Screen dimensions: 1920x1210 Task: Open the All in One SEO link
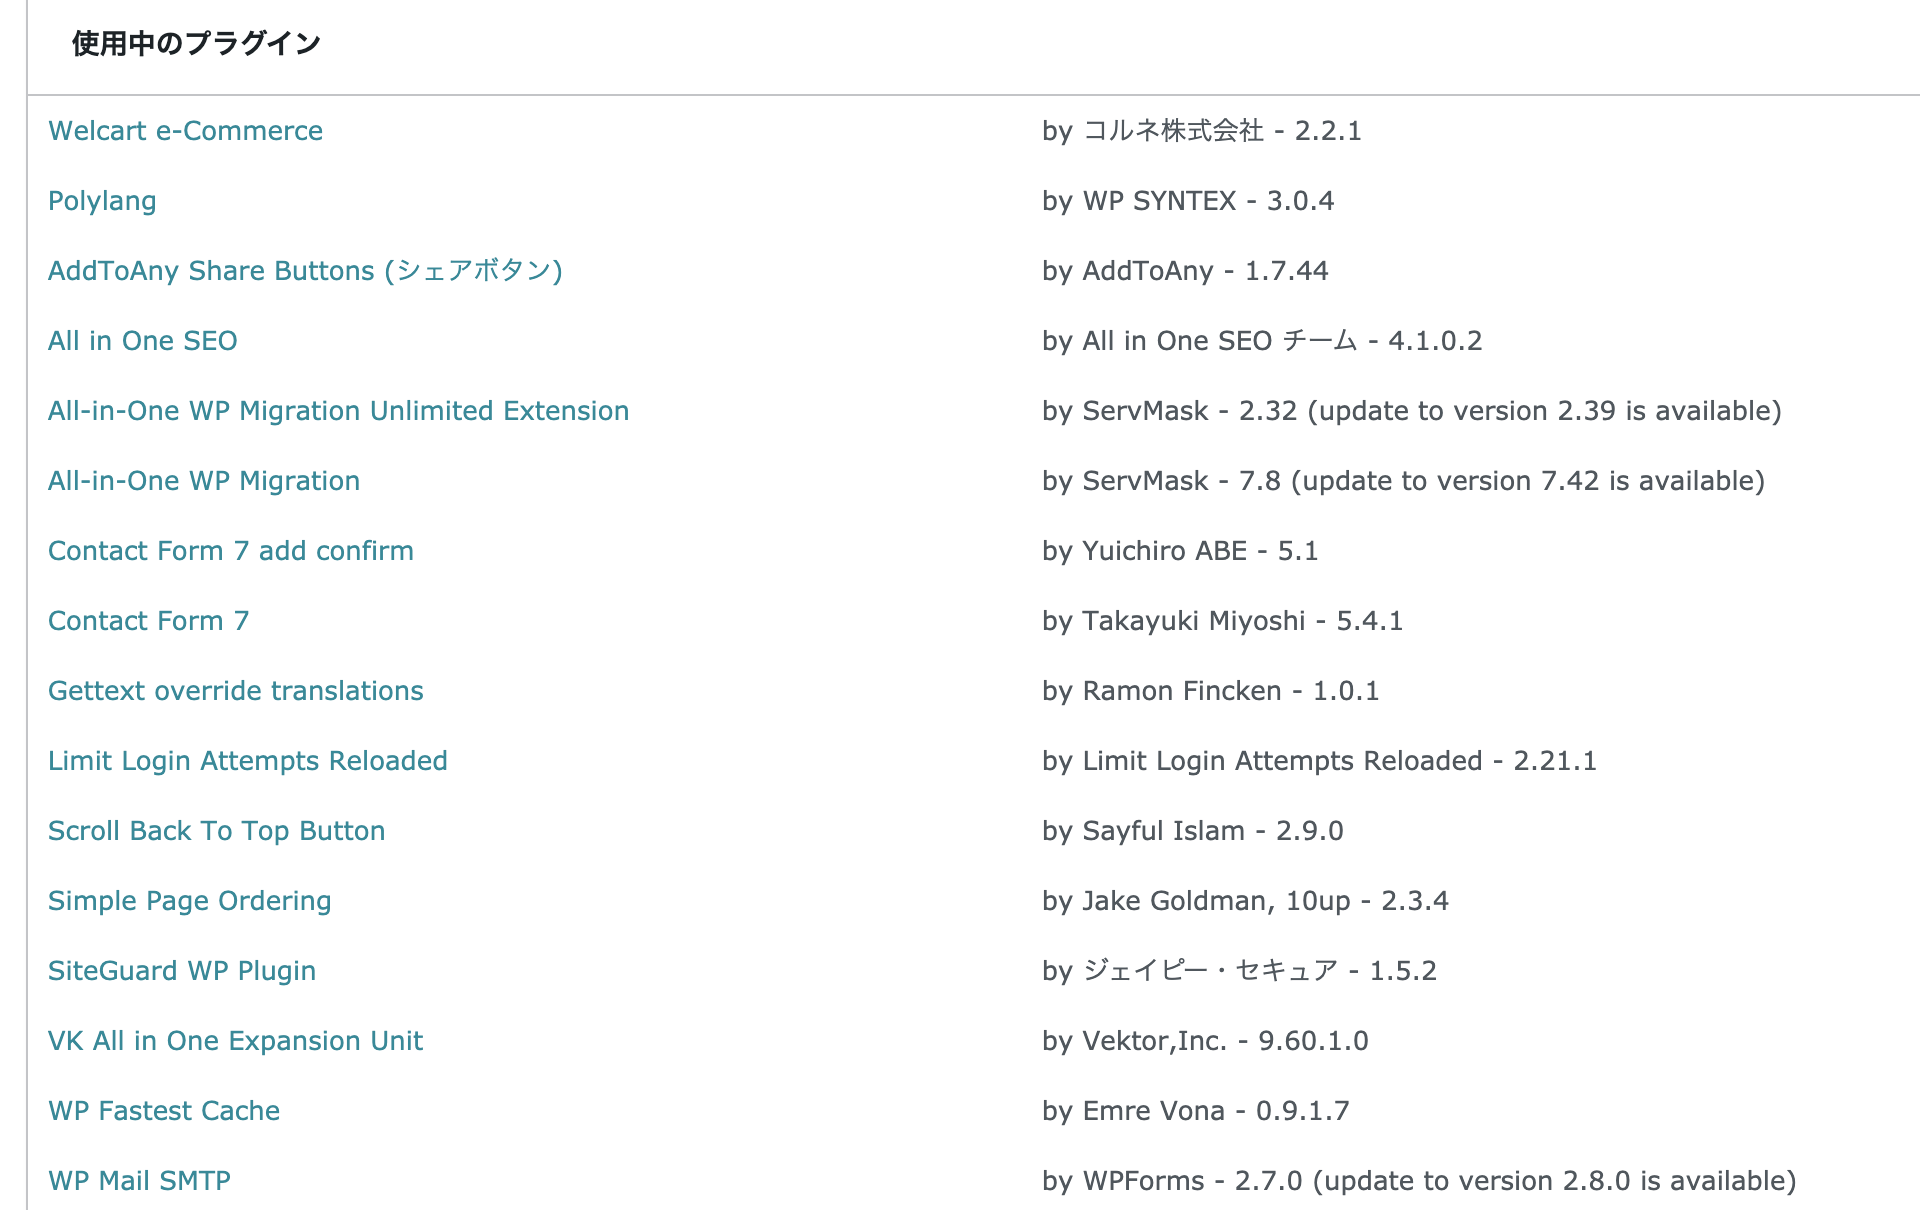coord(143,341)
